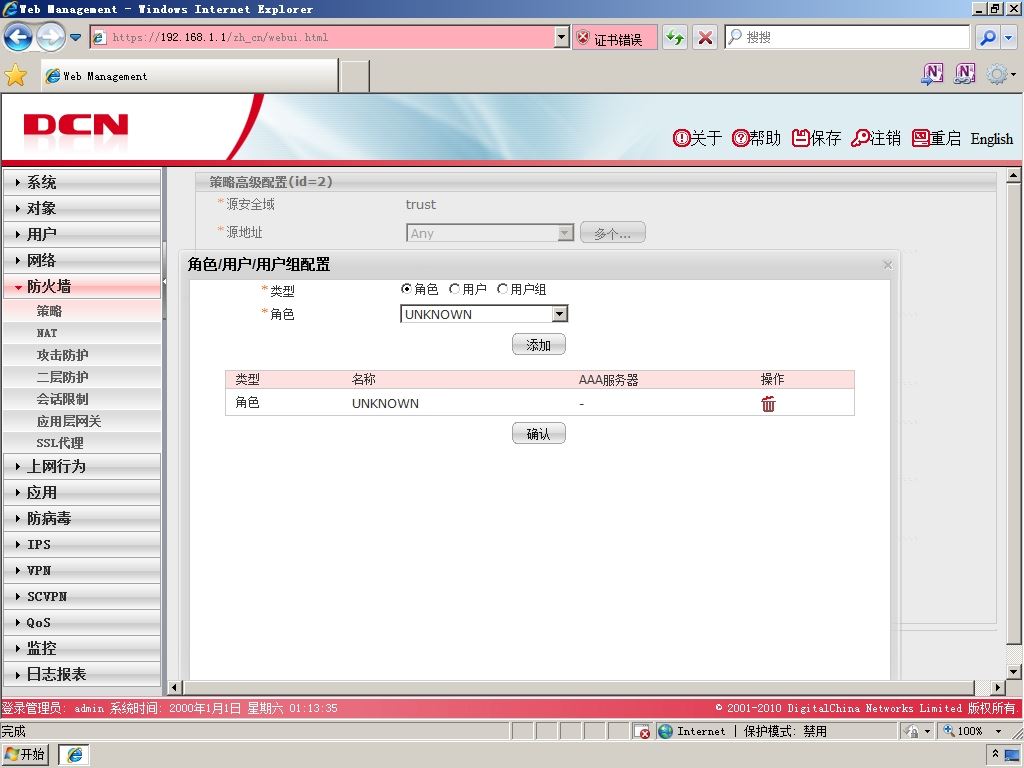Switch interface language to English
This screenshot has width=1024, height=768.
[x=991, y=139]
